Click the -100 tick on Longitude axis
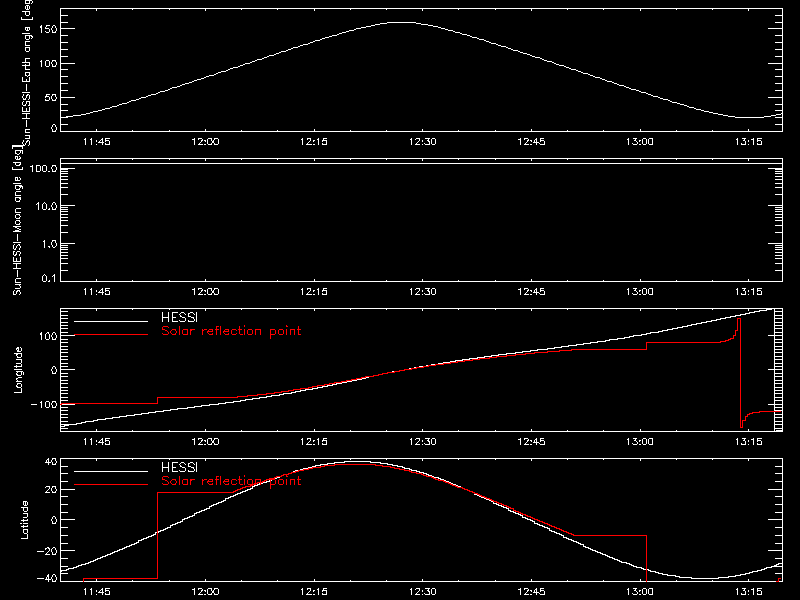This screenshot has height=600, width=800. (x=44, y=404)
